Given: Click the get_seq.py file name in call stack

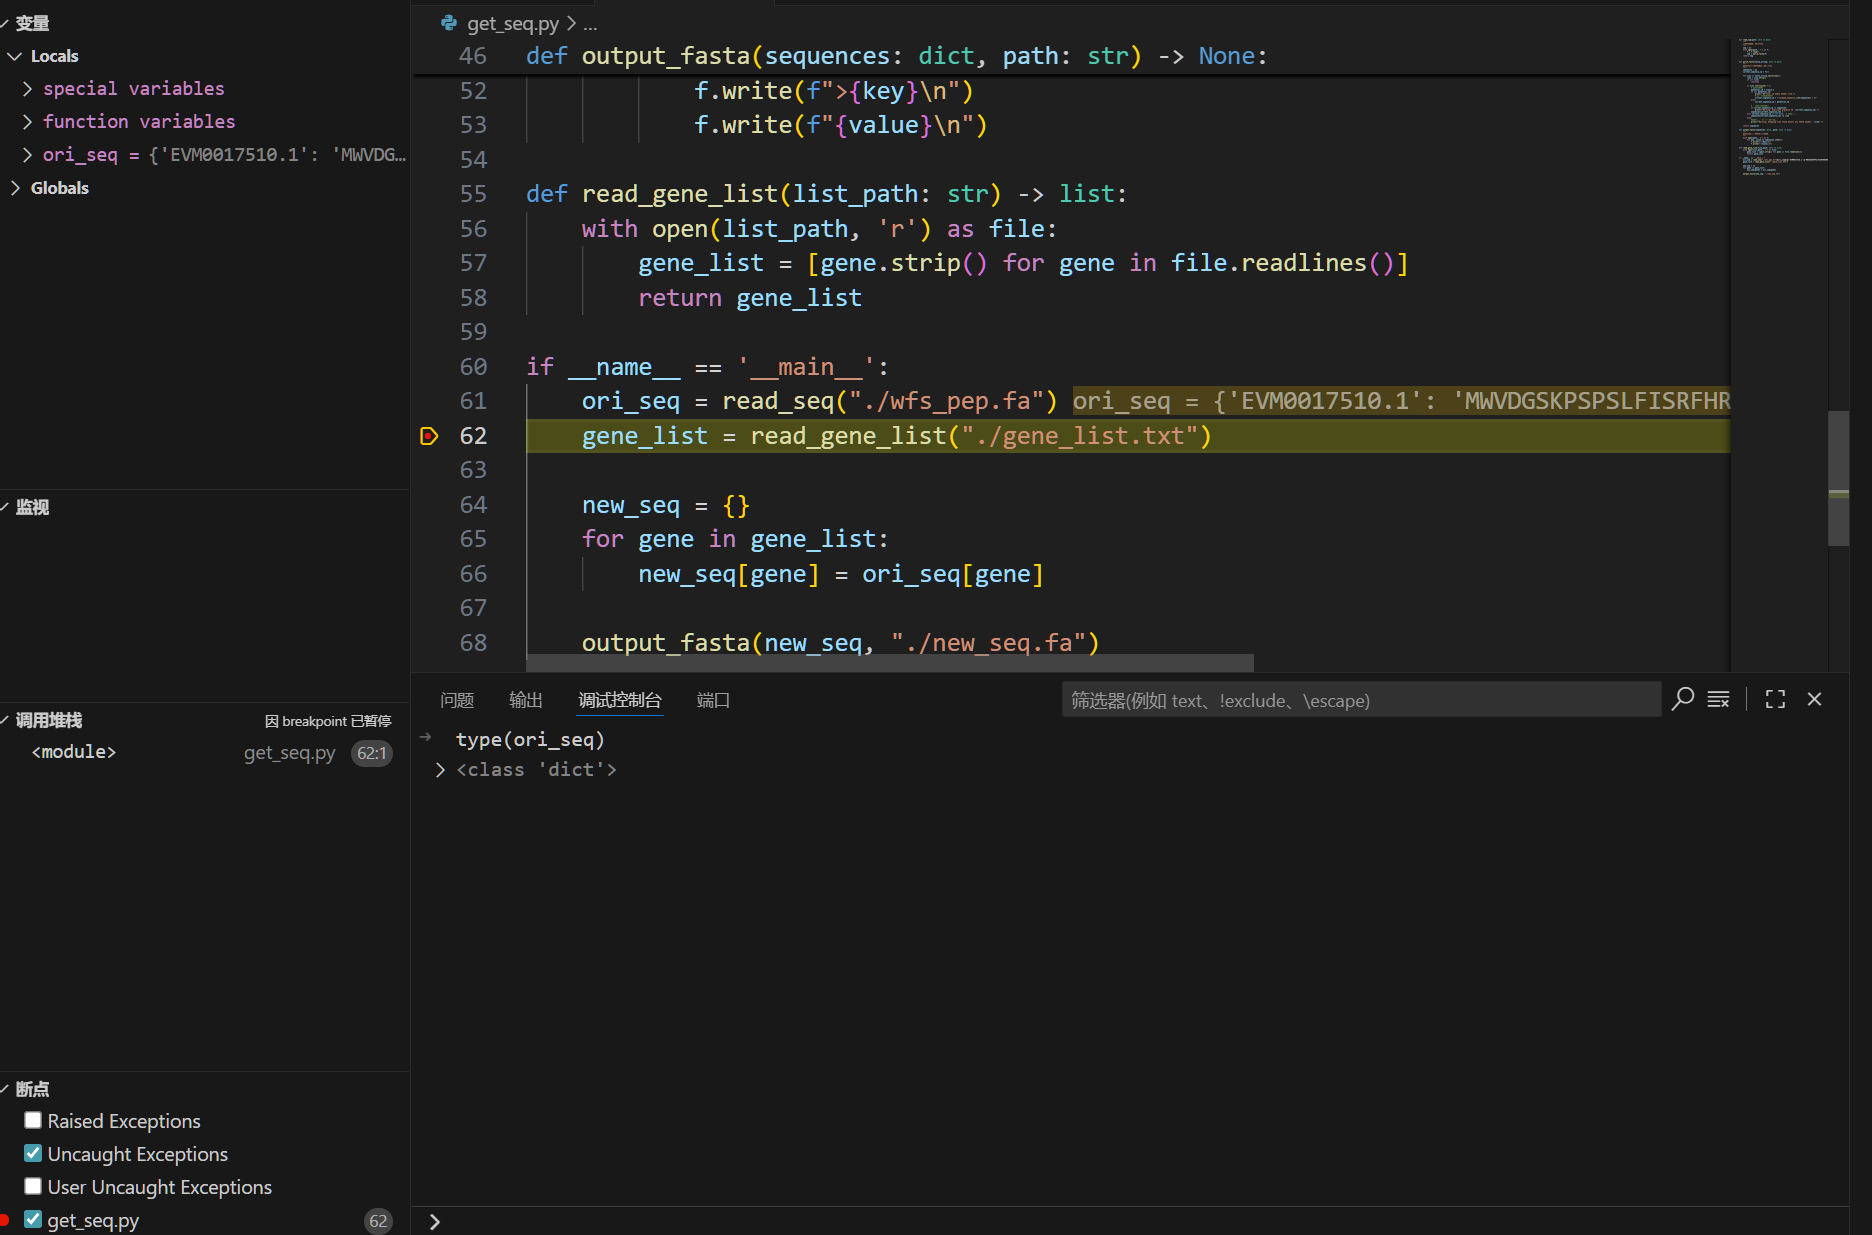Looking at the screenshot, I should (x=290, y=753).
